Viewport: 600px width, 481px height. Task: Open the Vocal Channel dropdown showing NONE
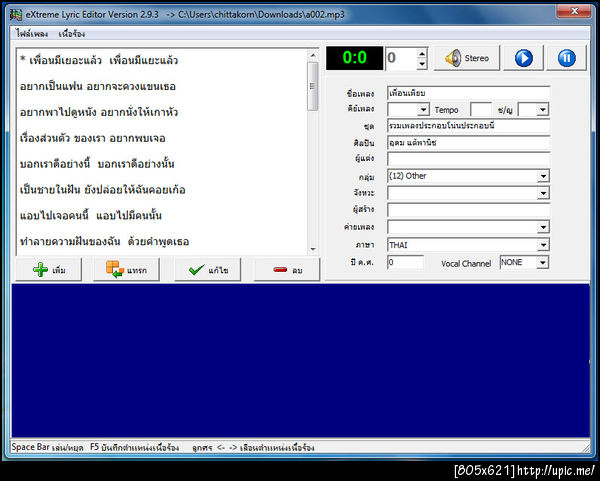tap(542, 263)
